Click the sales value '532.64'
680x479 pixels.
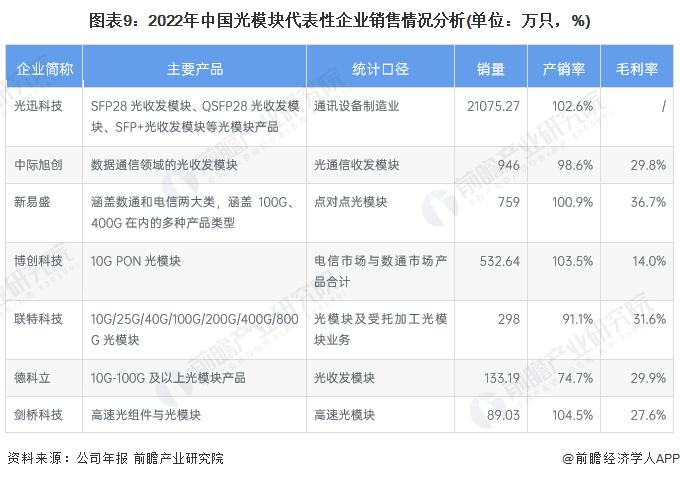click(500, 261)
